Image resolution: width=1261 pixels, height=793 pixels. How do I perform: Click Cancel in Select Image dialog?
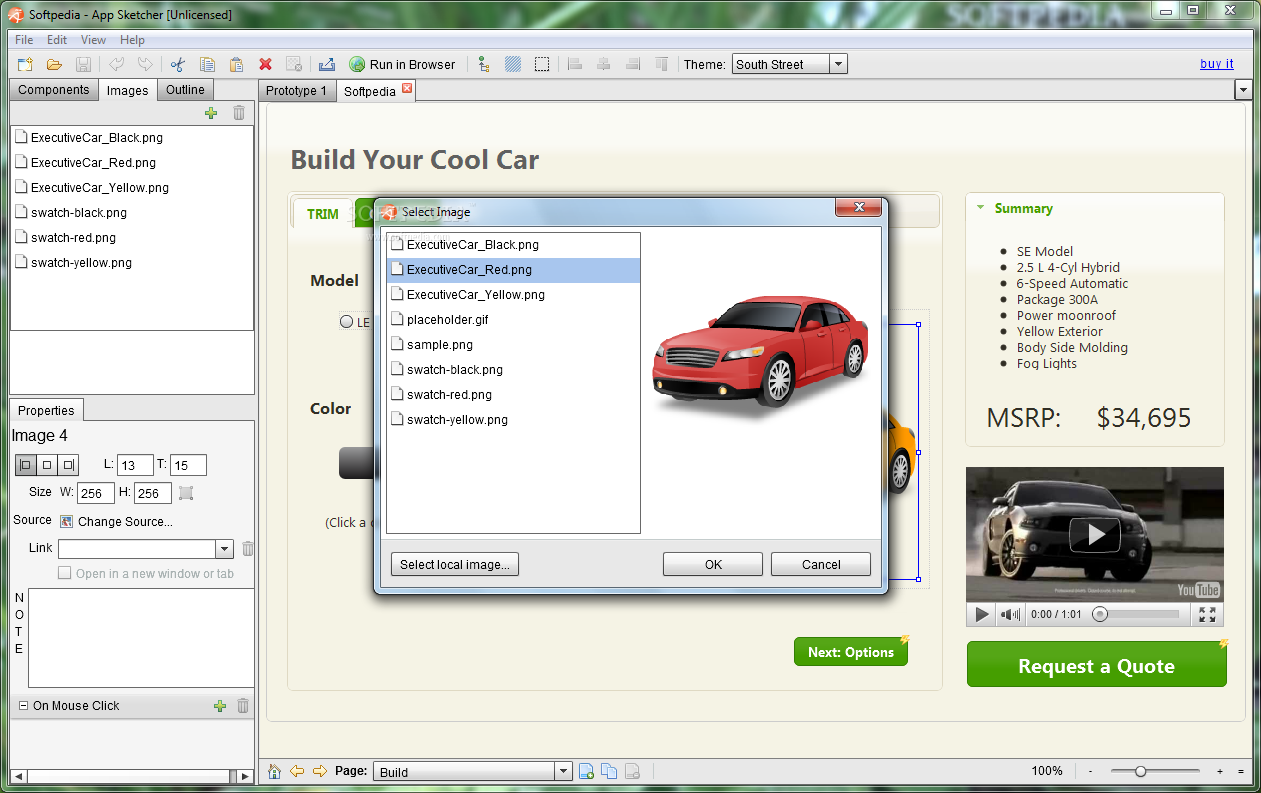coord(821,564)
